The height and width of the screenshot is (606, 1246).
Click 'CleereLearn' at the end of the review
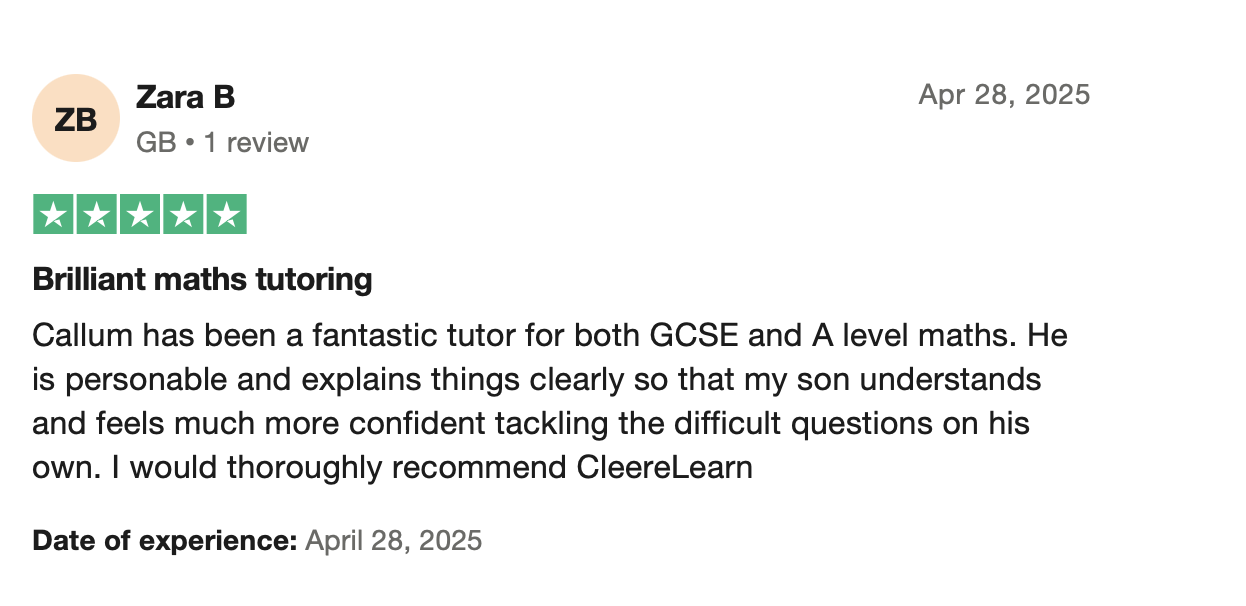(x=664, y=466)
